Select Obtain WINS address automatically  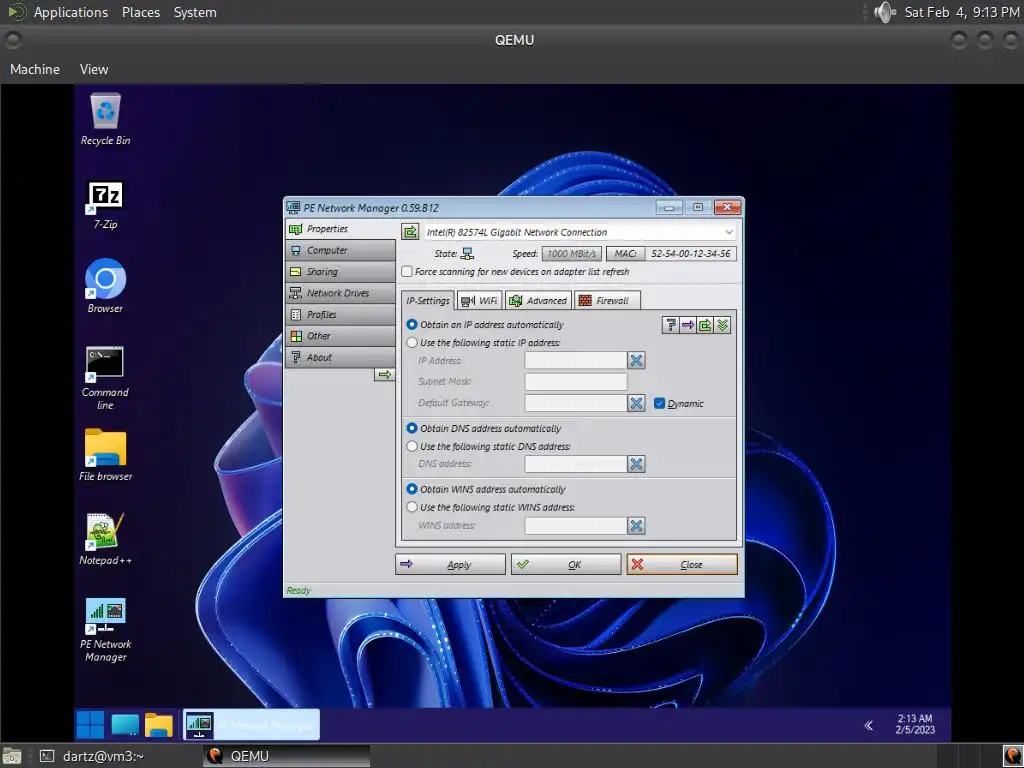click(x=412, y=489)
